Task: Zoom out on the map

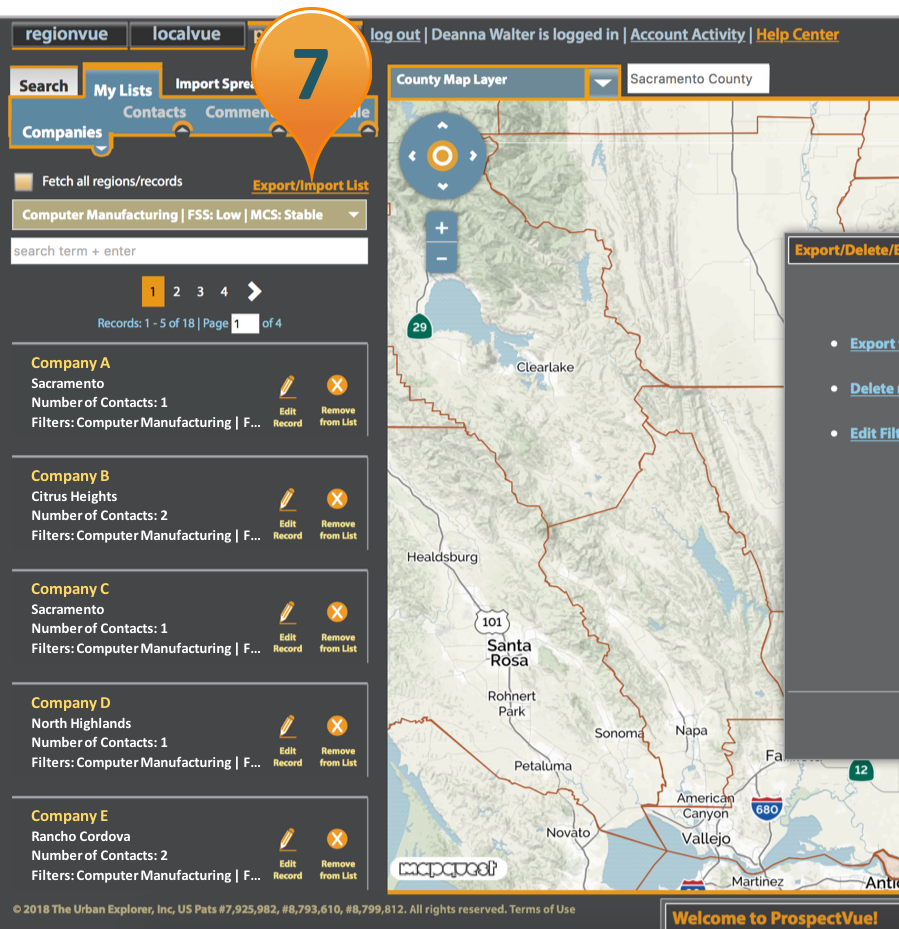Action: [441, 258]
